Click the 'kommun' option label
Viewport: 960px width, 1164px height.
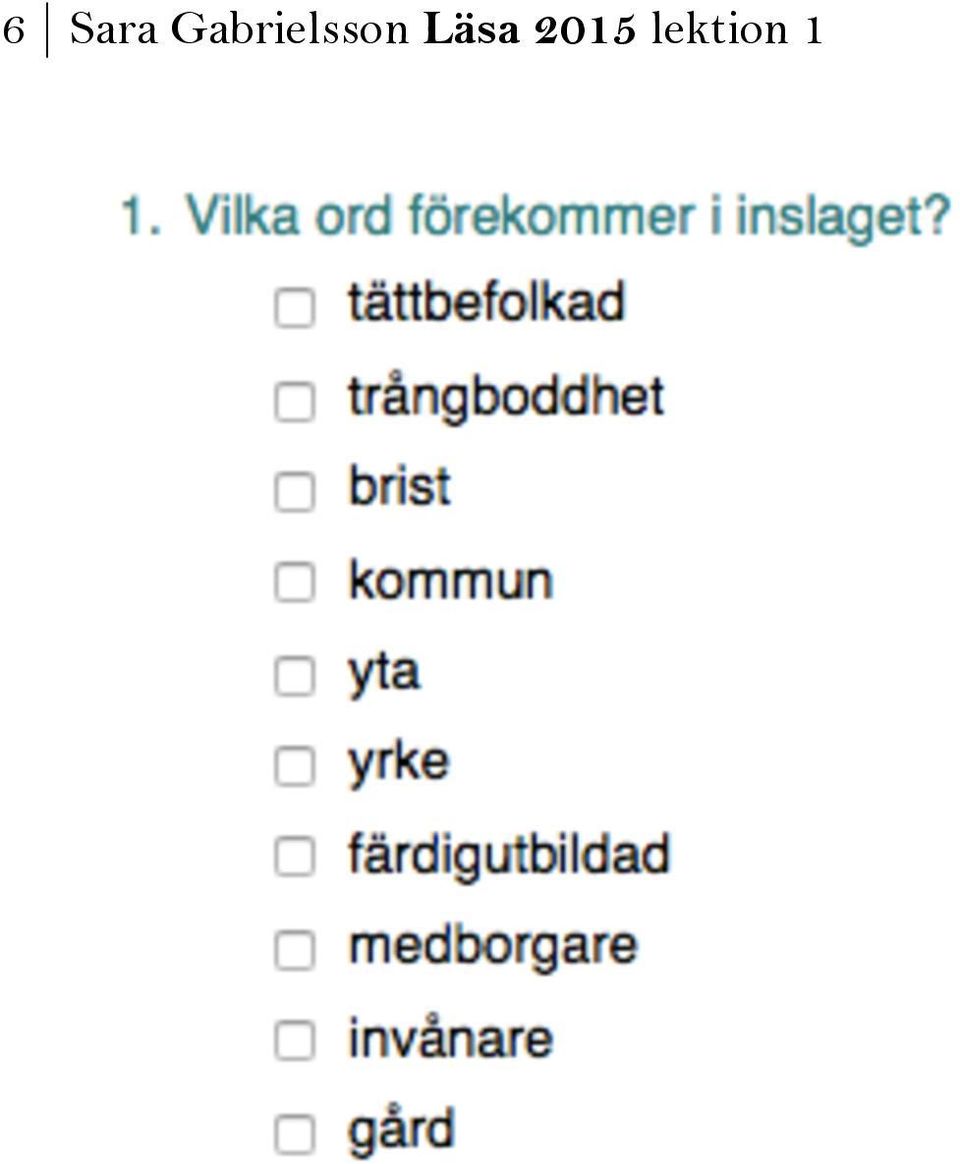tap(451, 580)
